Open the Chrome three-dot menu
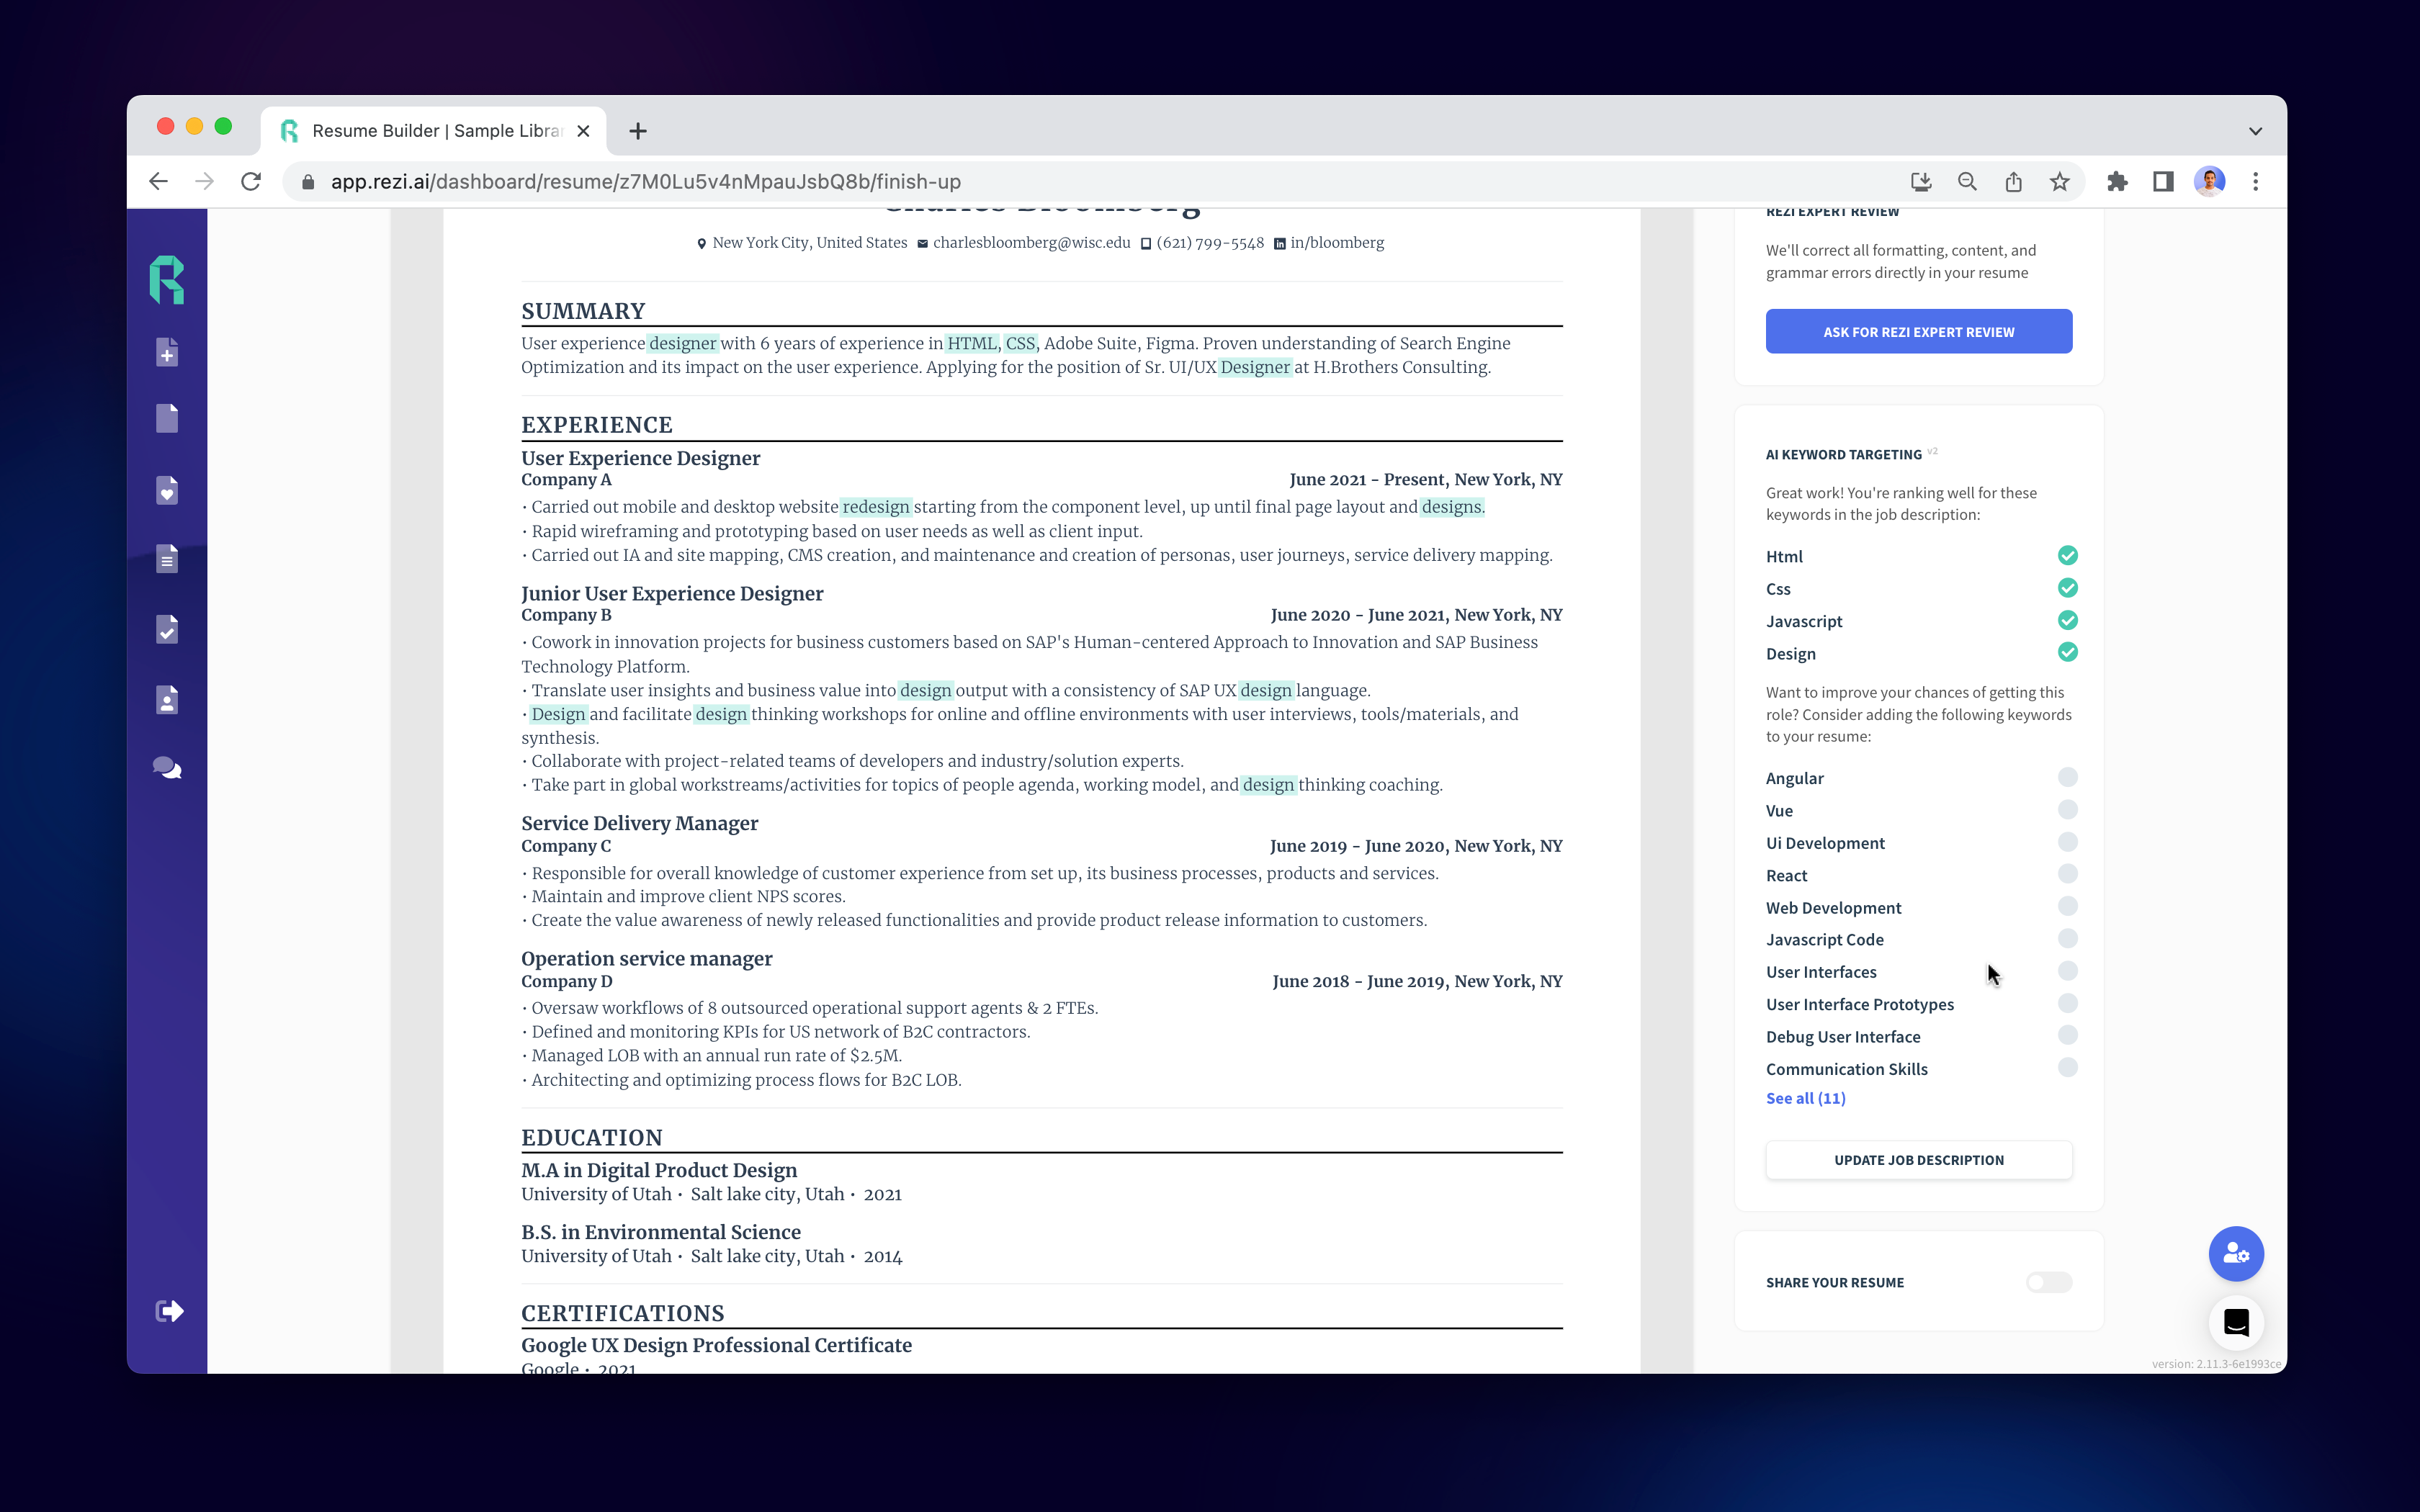The height and width of the screenshot is (1512, 2420). (2255, 181)
